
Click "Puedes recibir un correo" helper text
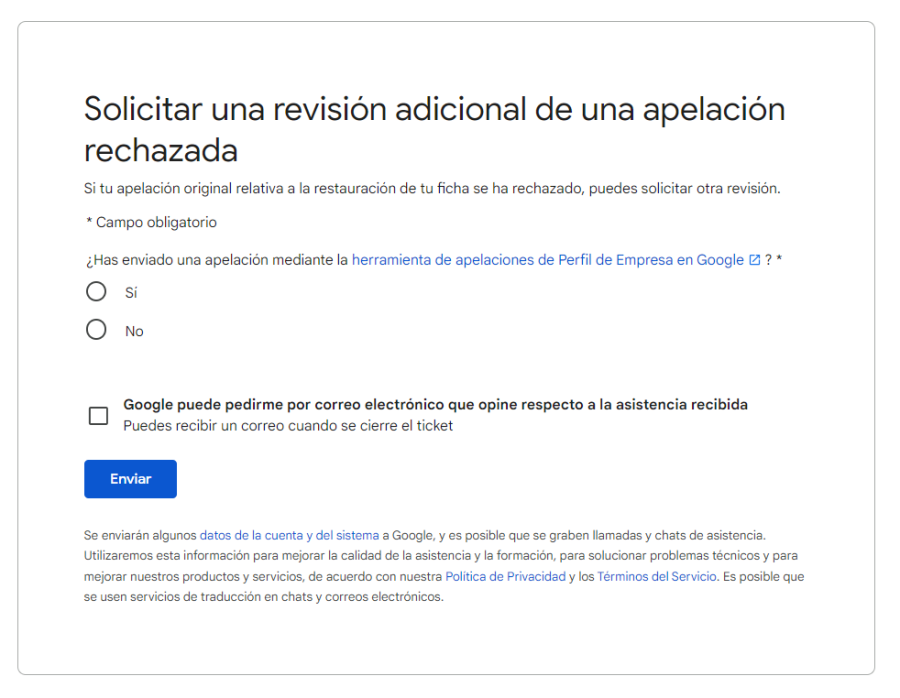[x=288, y=426]
